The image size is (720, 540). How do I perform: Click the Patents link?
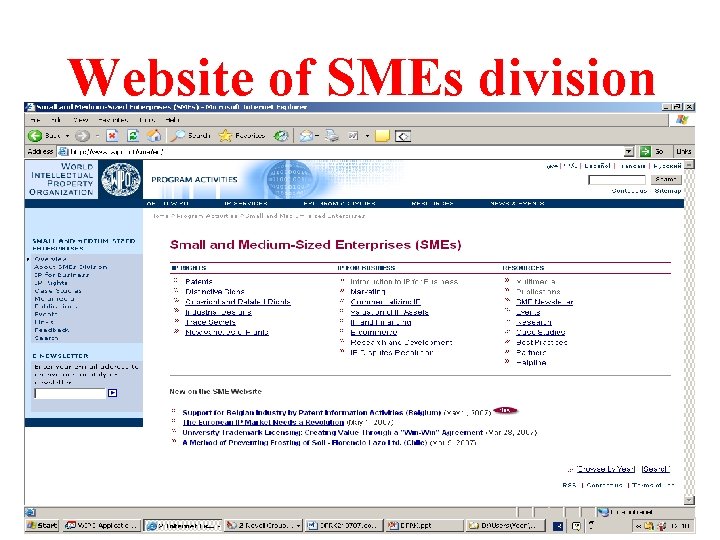[x=199, y=281]
